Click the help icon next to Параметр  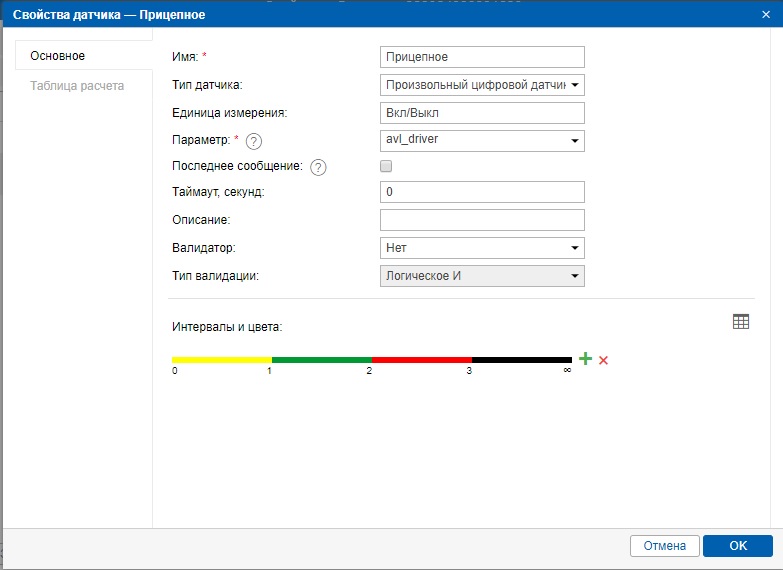coord(253,141)
